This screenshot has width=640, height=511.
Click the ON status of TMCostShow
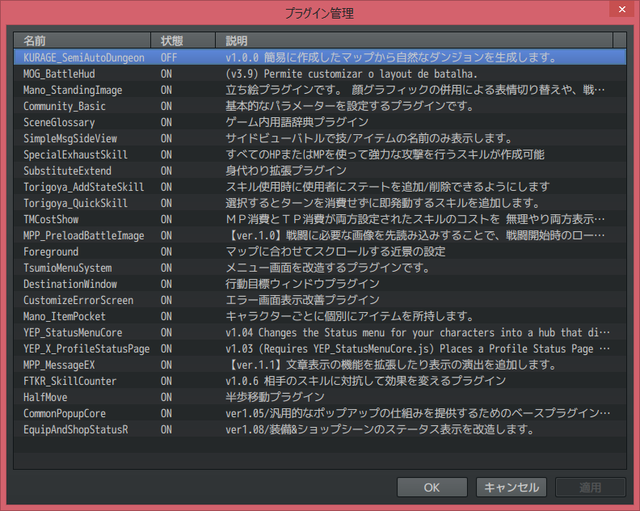click(x=166, y=220)
